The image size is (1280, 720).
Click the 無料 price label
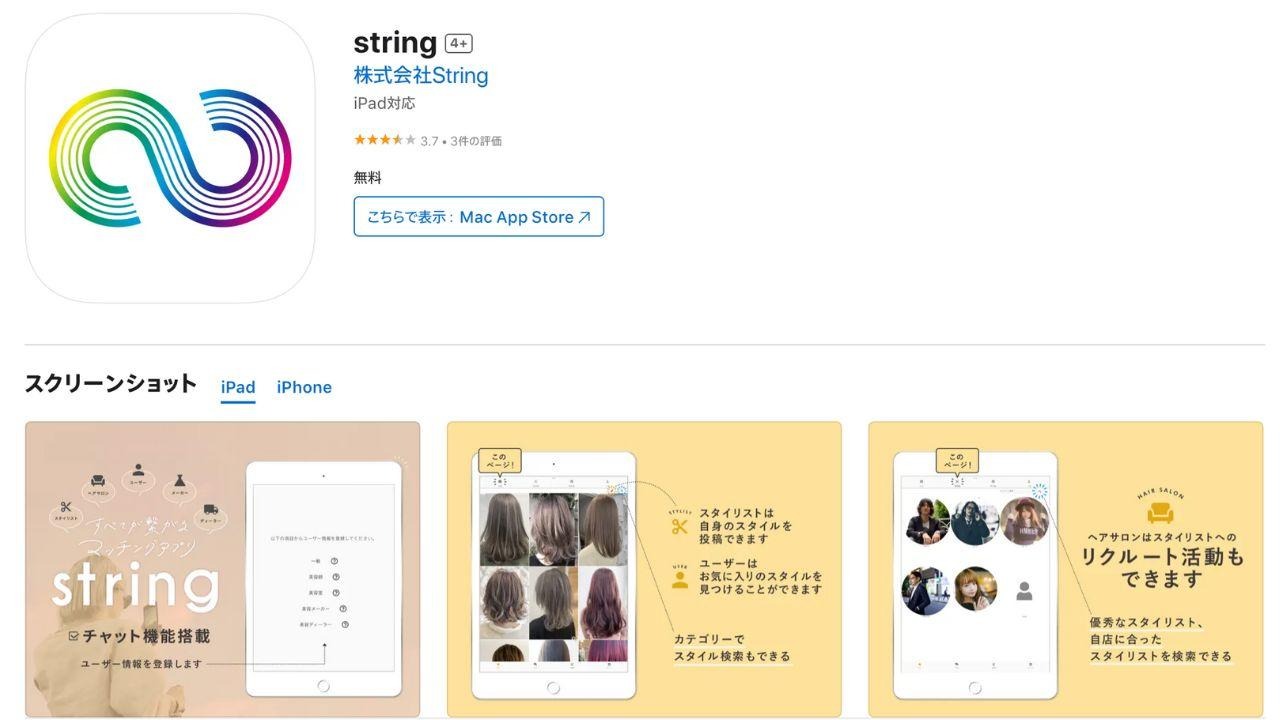point(368,178)
